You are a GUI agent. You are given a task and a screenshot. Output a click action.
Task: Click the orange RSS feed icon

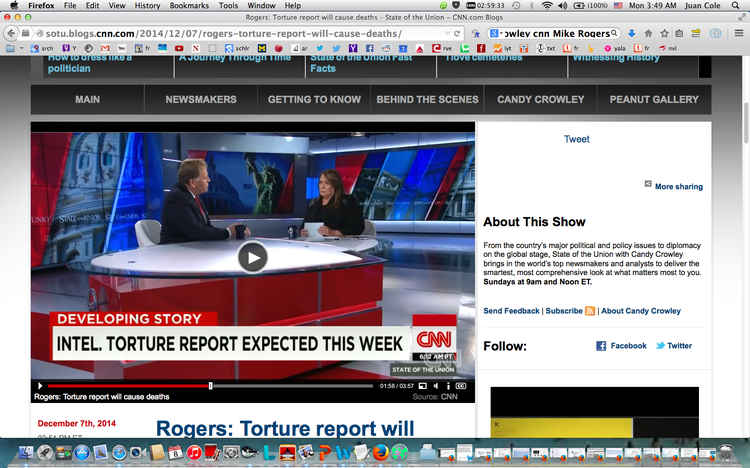(590, 311)
